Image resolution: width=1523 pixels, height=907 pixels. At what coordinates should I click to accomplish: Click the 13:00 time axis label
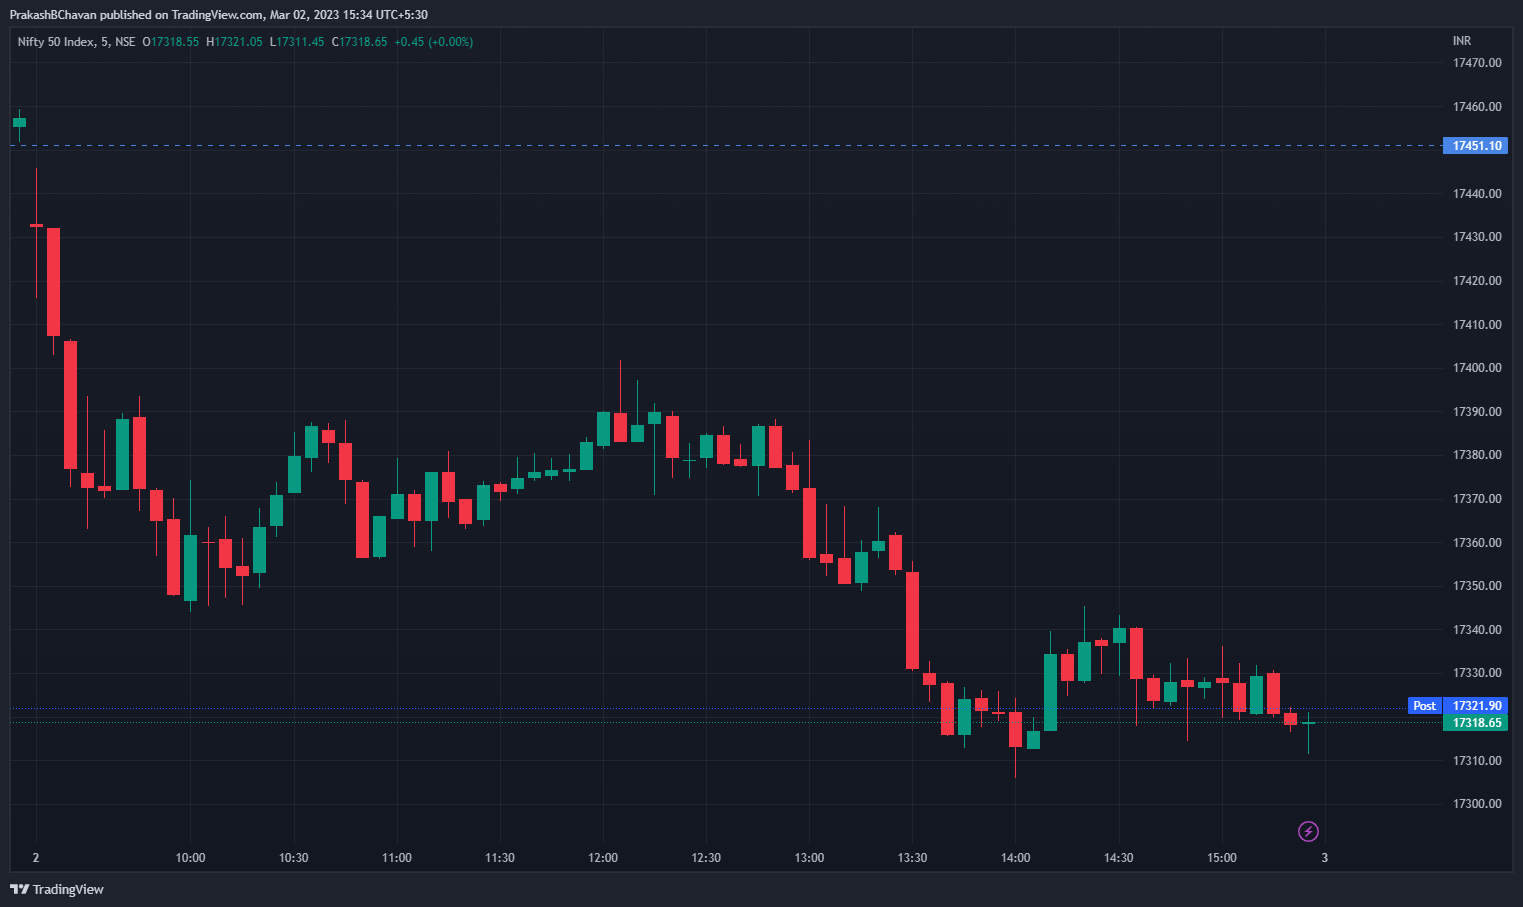[809, 858]
